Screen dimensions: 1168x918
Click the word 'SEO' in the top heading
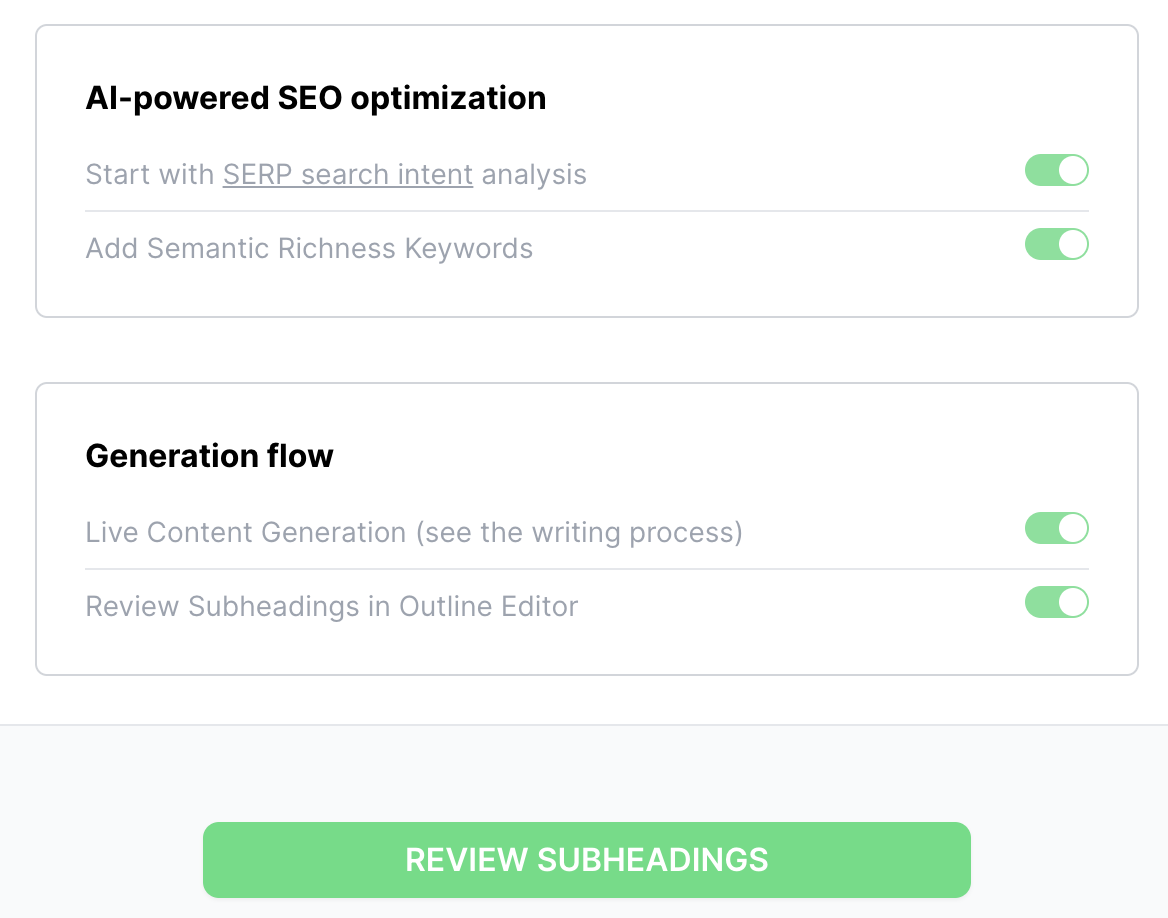[310, 98]
